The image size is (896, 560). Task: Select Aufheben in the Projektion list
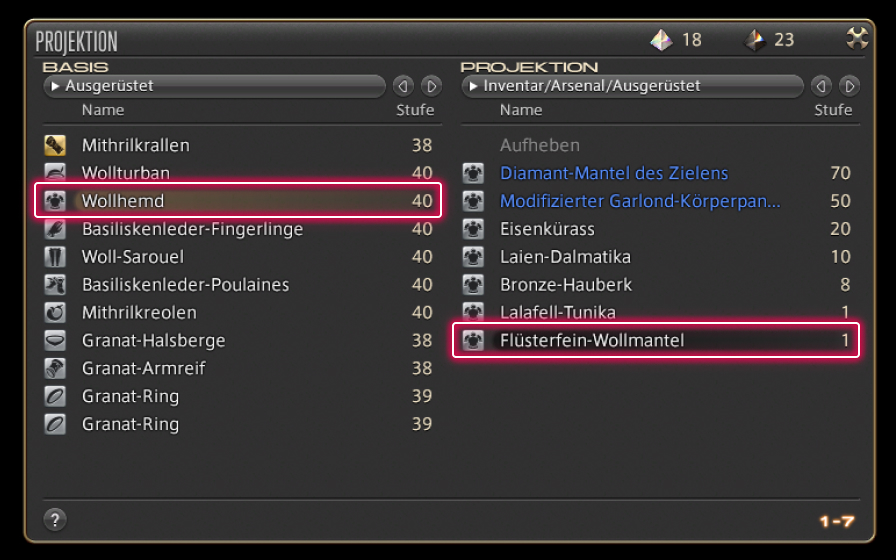[540, 145]
